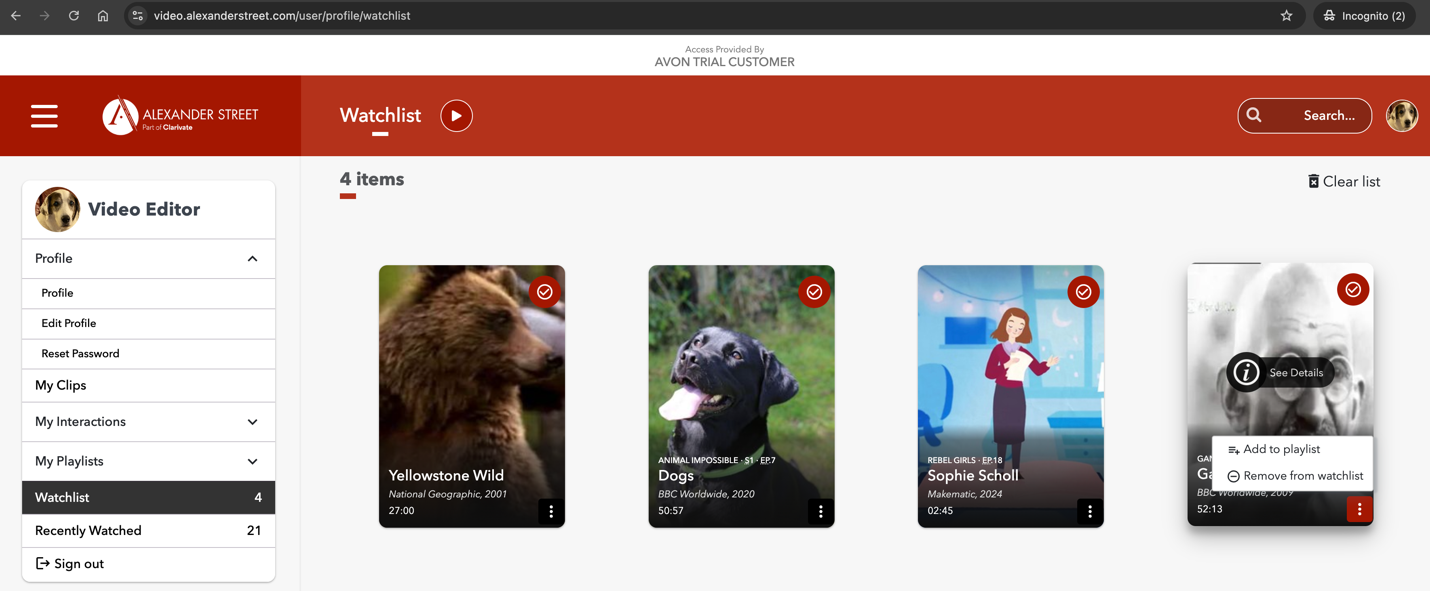Click the user avatar in header
Screen dimensions: 1430x591
tap(1401, 116)
